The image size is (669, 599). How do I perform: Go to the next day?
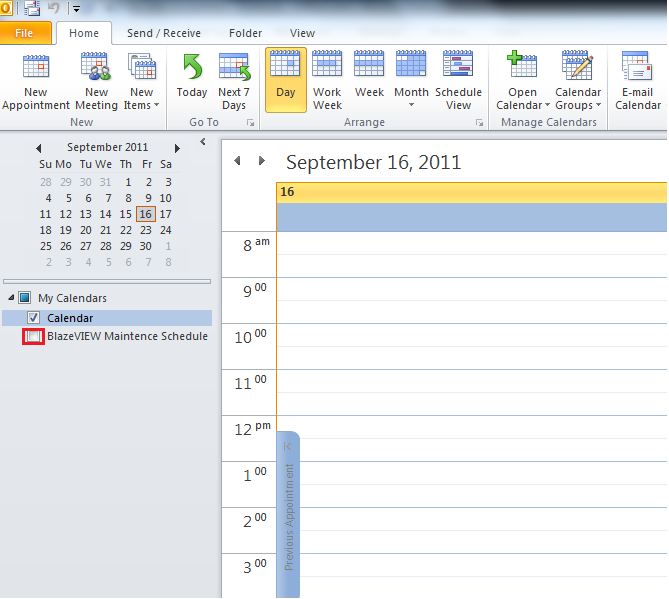point(262,161)
